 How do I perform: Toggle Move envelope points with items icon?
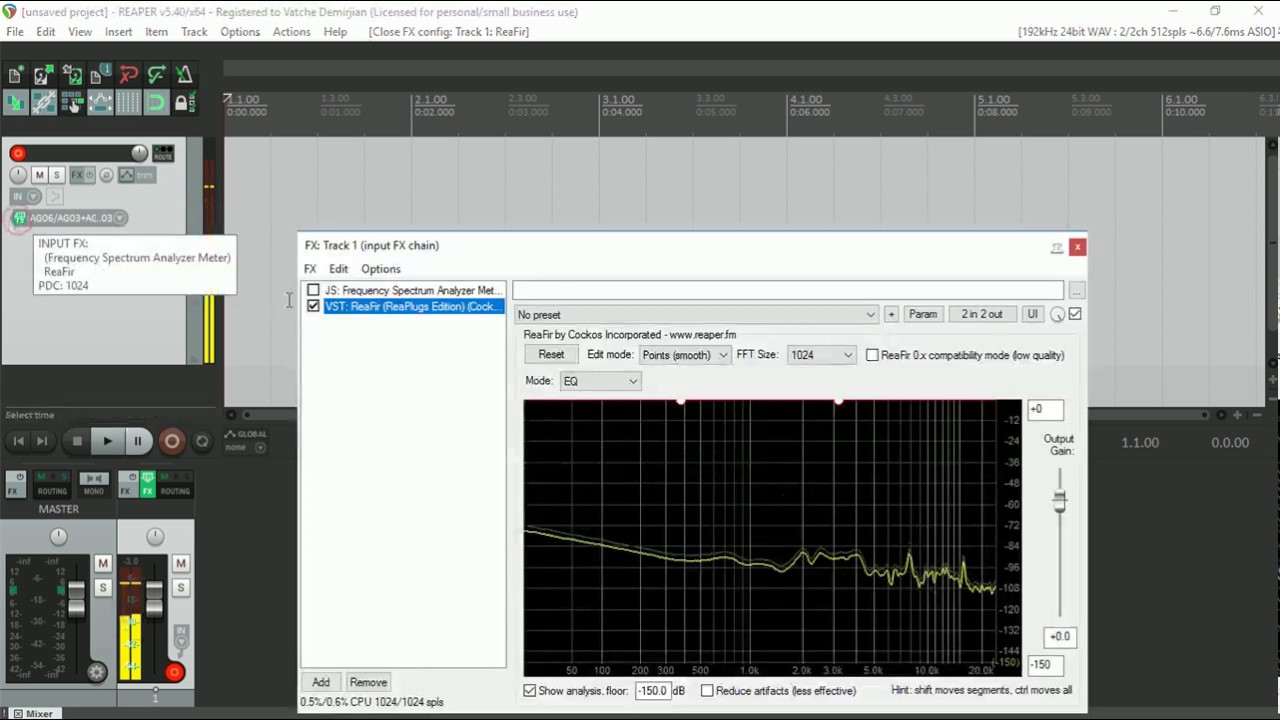(100, 102)
